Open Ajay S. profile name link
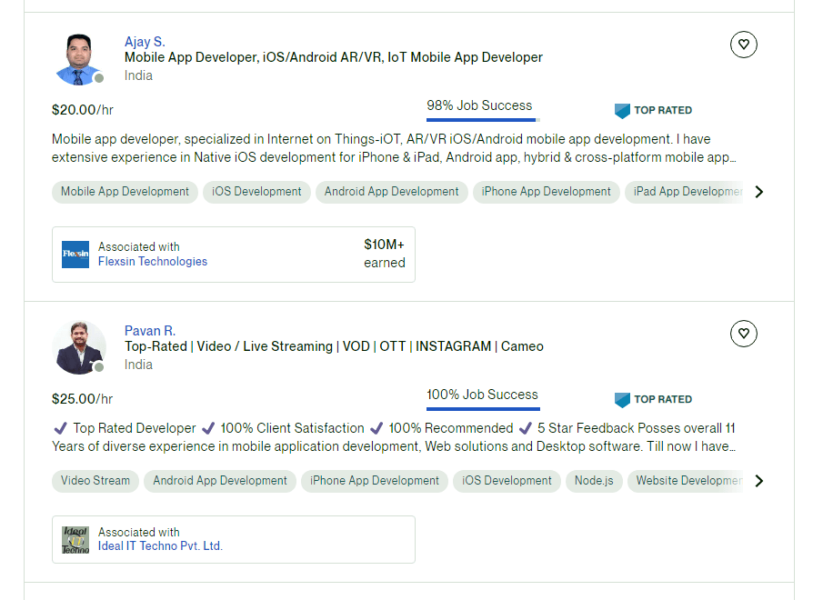Viewport: 823px width, 600px height. (144, 42)
